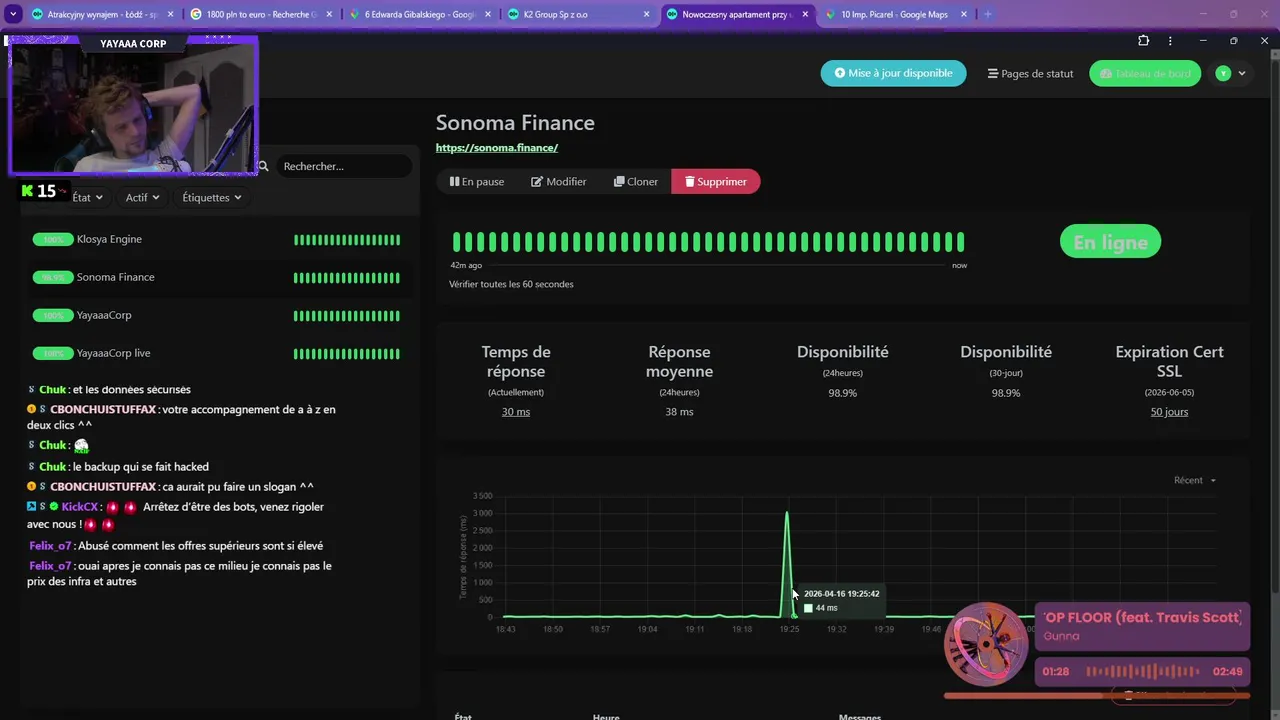
Task: Click the 30 ms response time value
Action: click(x=516, y=412)
